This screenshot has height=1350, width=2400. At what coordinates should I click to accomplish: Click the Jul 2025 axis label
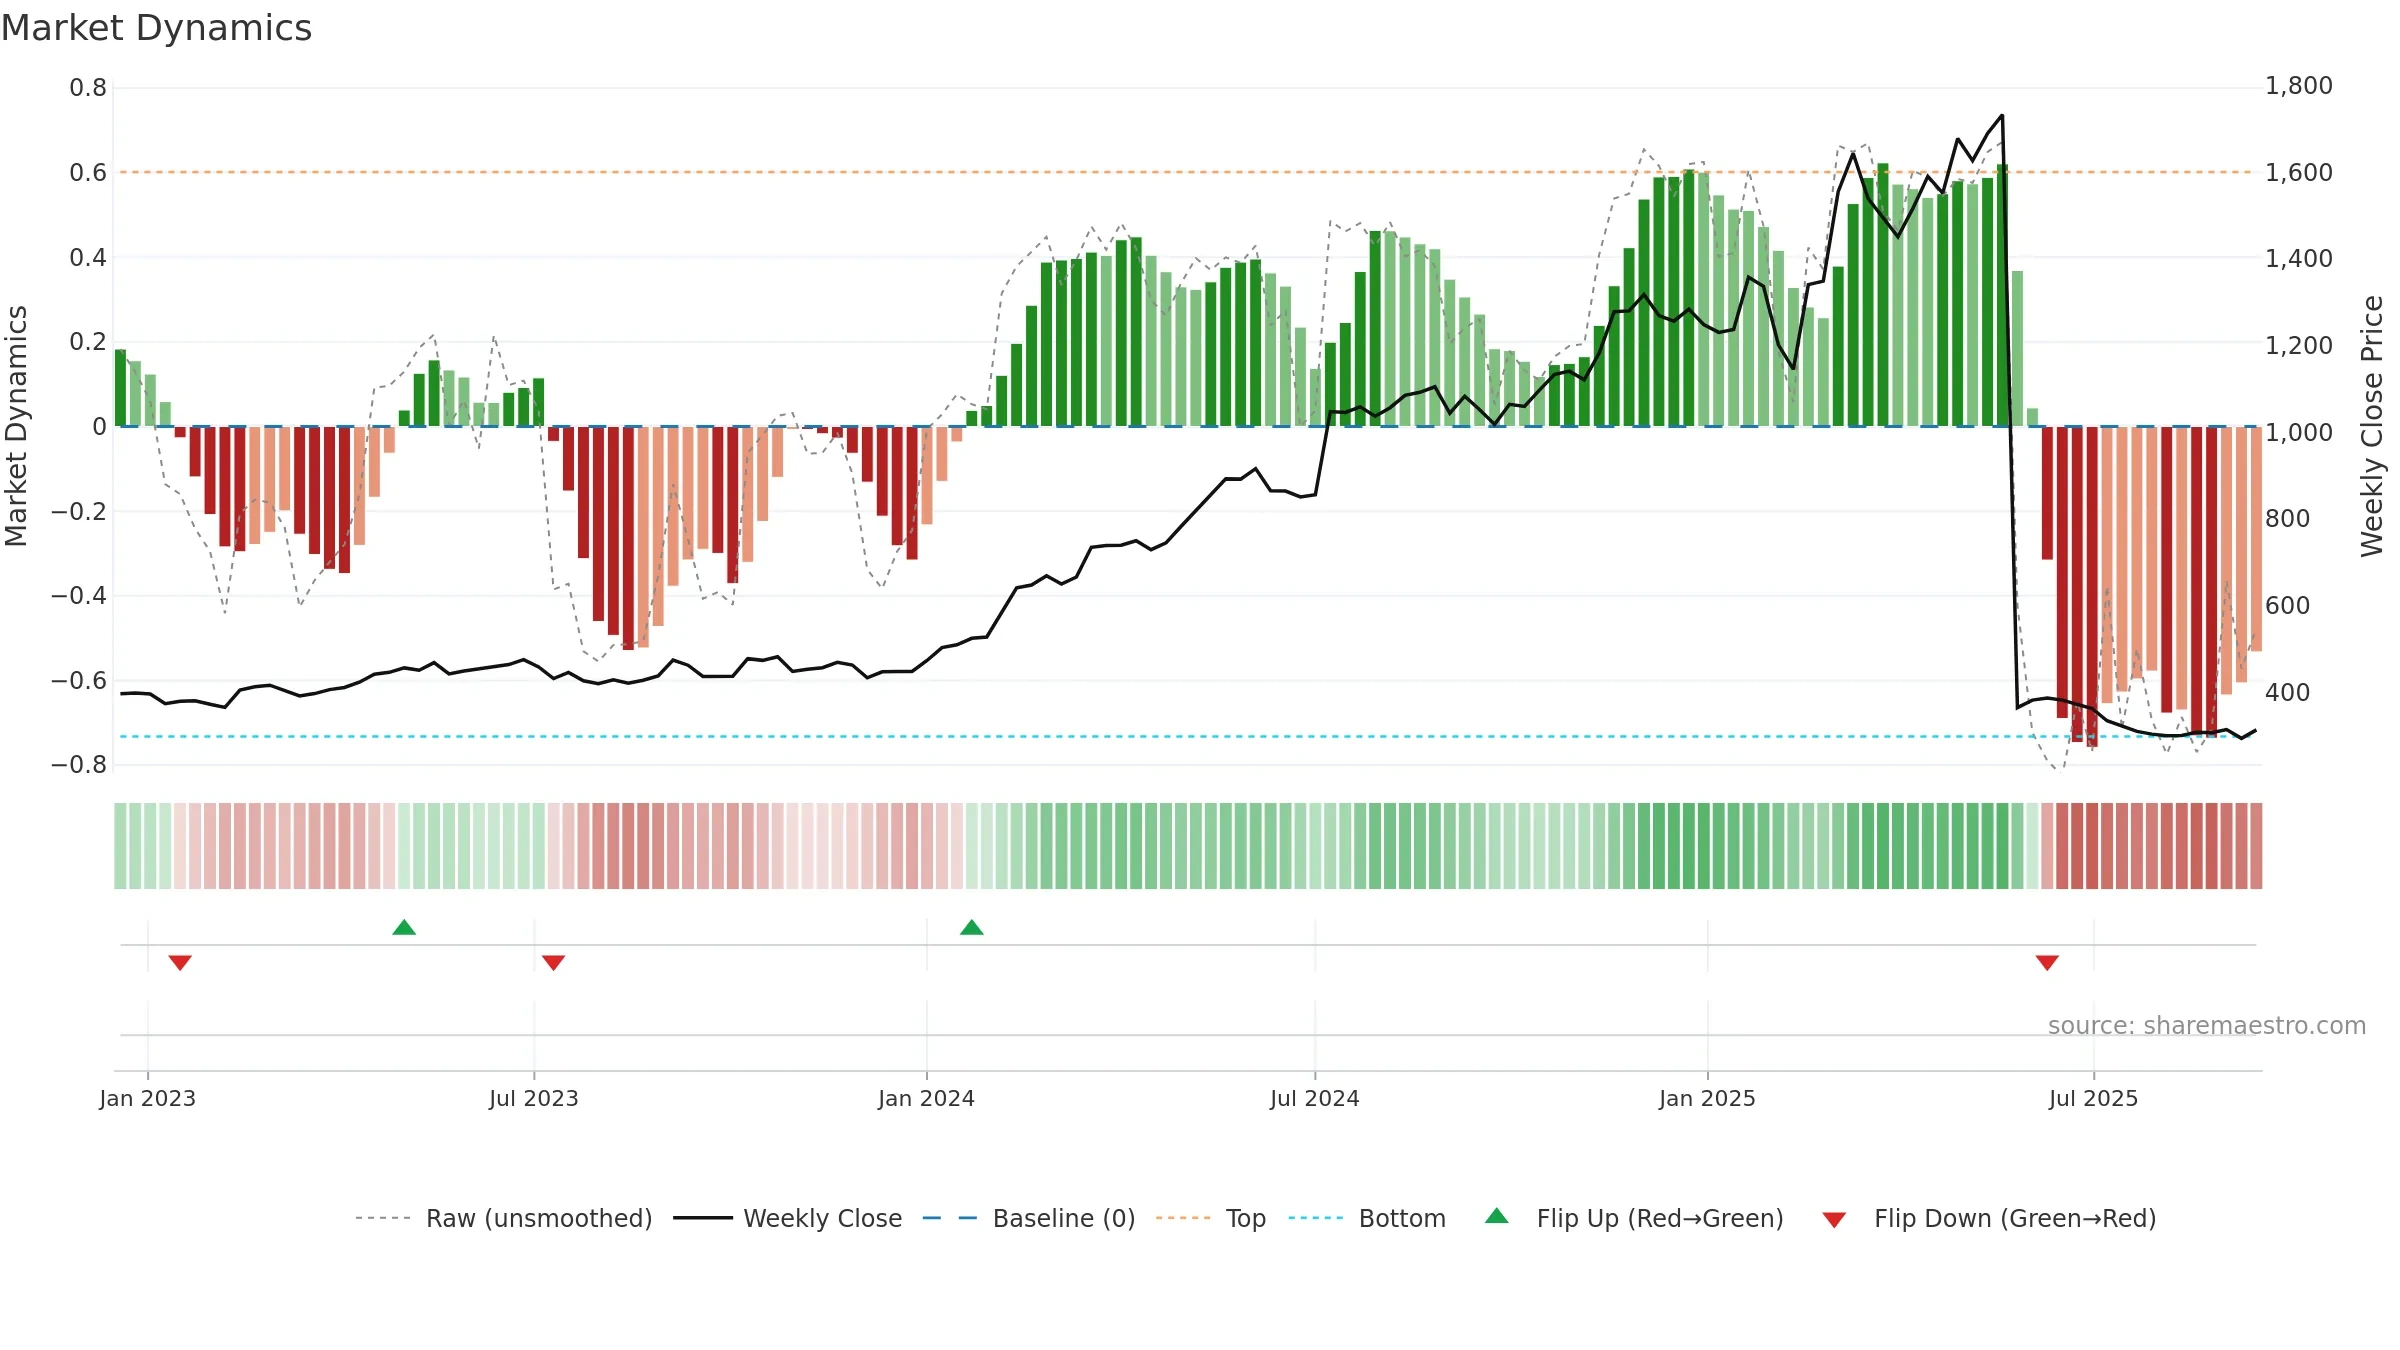(2094, 1098)
